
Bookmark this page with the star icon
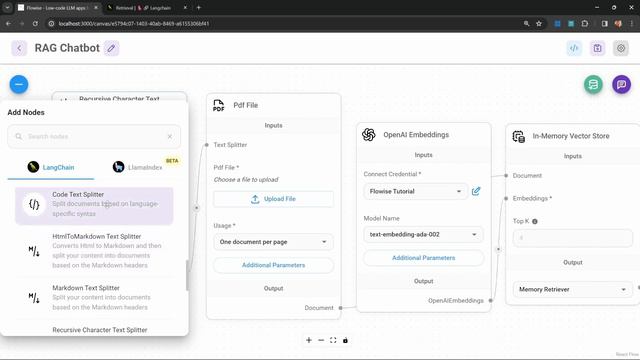click(539, 24)
